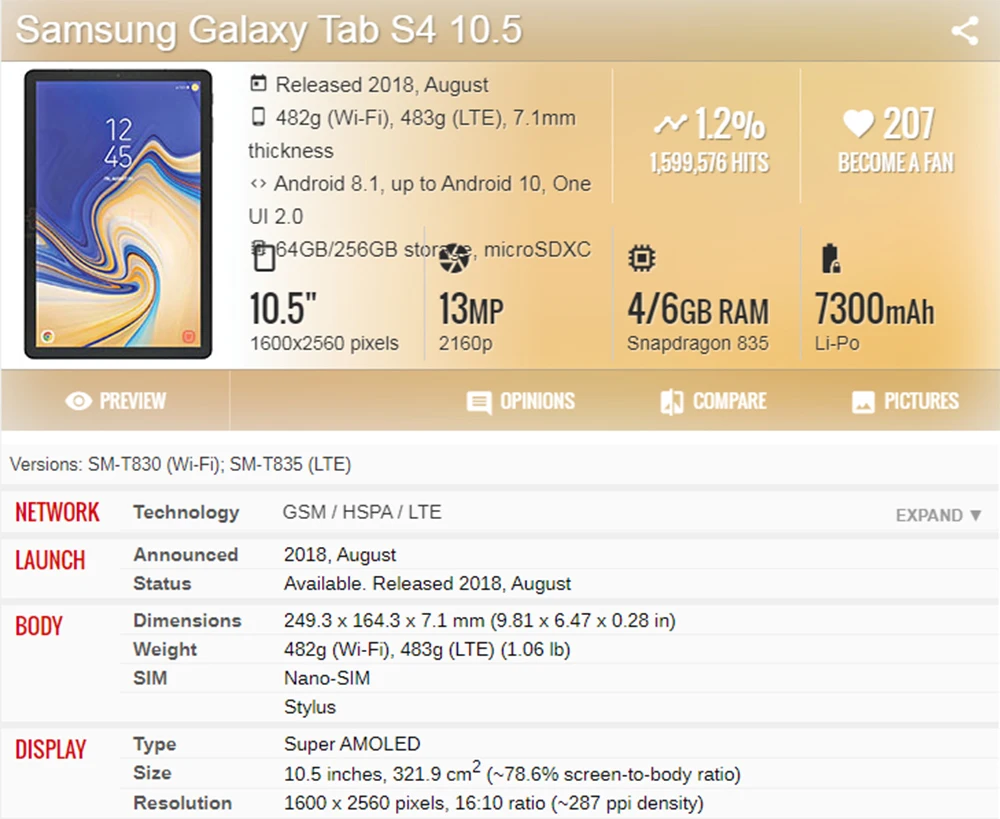This screenshot has height=819, width=1000.
Task: Click the '2160p' video text
Action: point(466,344)
